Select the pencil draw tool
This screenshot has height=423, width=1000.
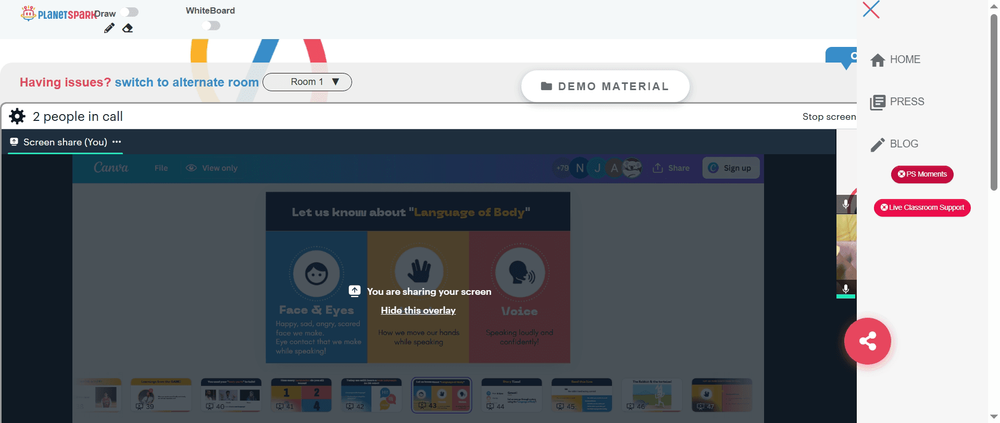pyautogui.click(x=109, y=28)
